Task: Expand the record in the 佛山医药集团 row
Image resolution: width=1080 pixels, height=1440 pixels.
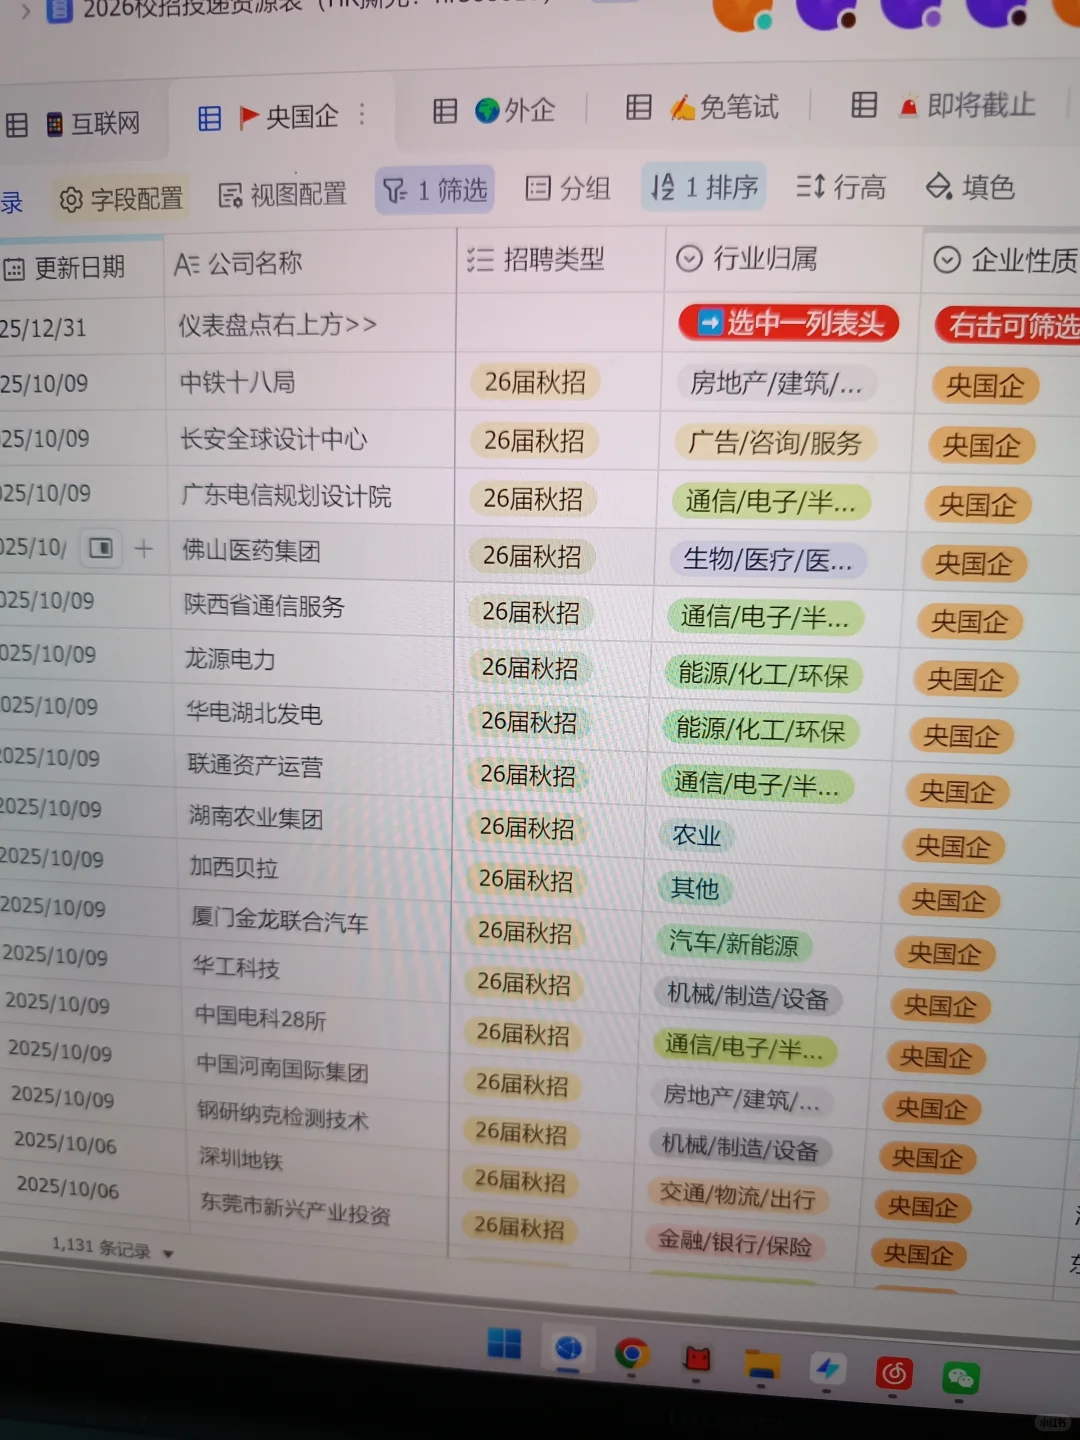Action: (100, 548)
